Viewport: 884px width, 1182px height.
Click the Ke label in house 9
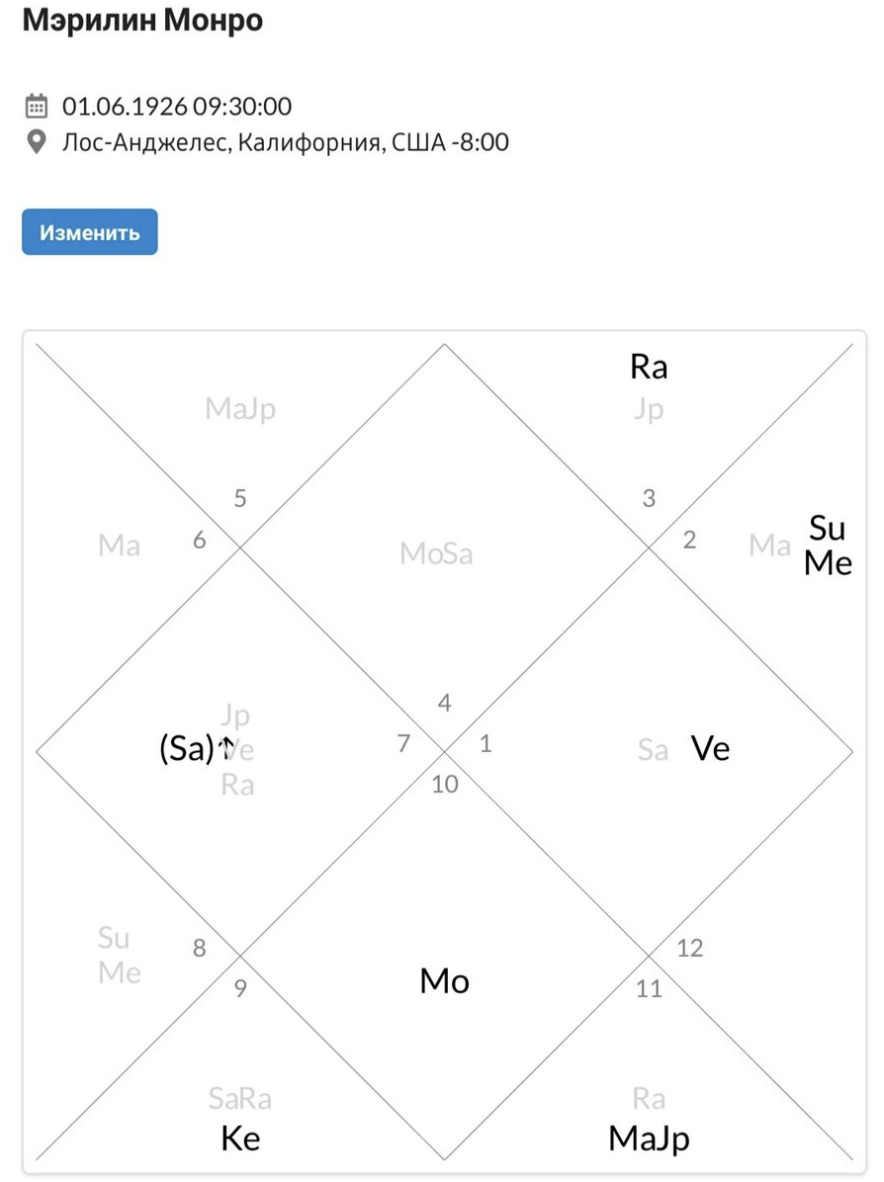coord(240,1138)
